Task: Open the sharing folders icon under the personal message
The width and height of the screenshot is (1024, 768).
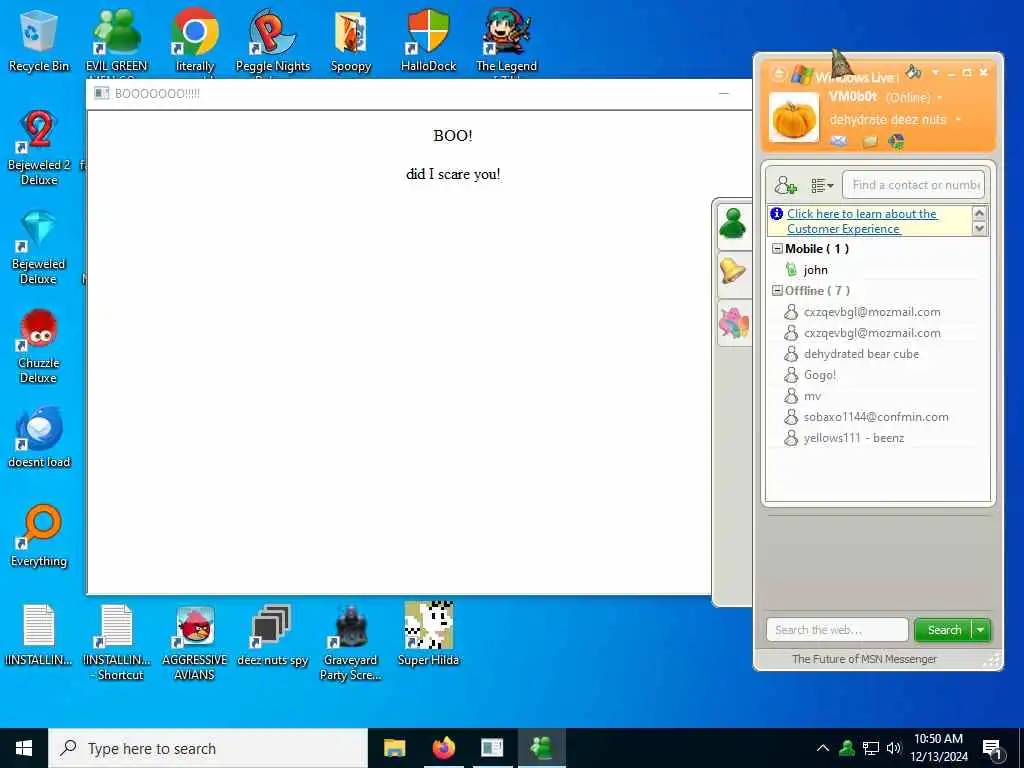Action: 870,141
